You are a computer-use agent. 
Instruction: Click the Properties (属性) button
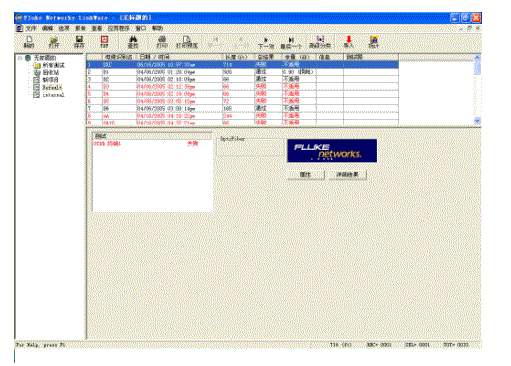tap(306, 175)
